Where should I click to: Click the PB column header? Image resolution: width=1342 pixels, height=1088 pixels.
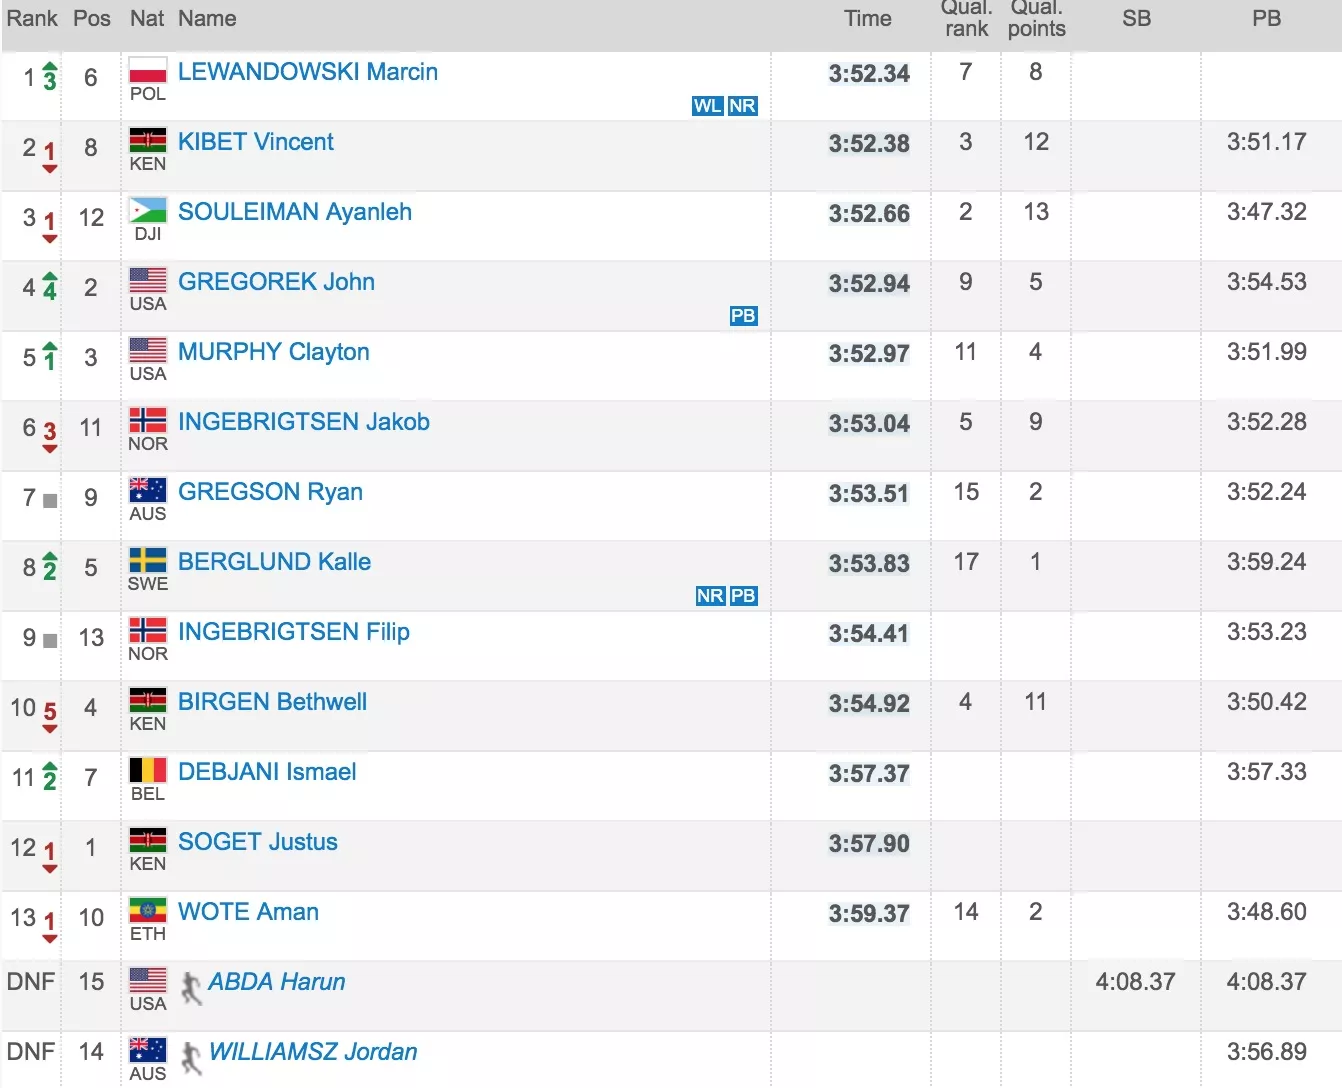click(x=1266, y=19)
